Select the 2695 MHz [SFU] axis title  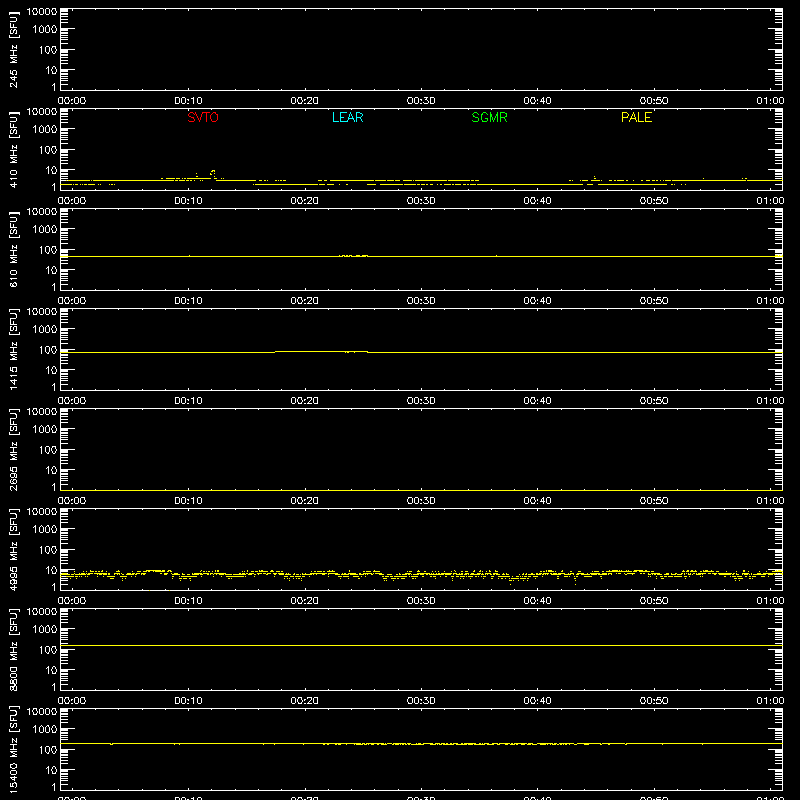coord(13,449)
